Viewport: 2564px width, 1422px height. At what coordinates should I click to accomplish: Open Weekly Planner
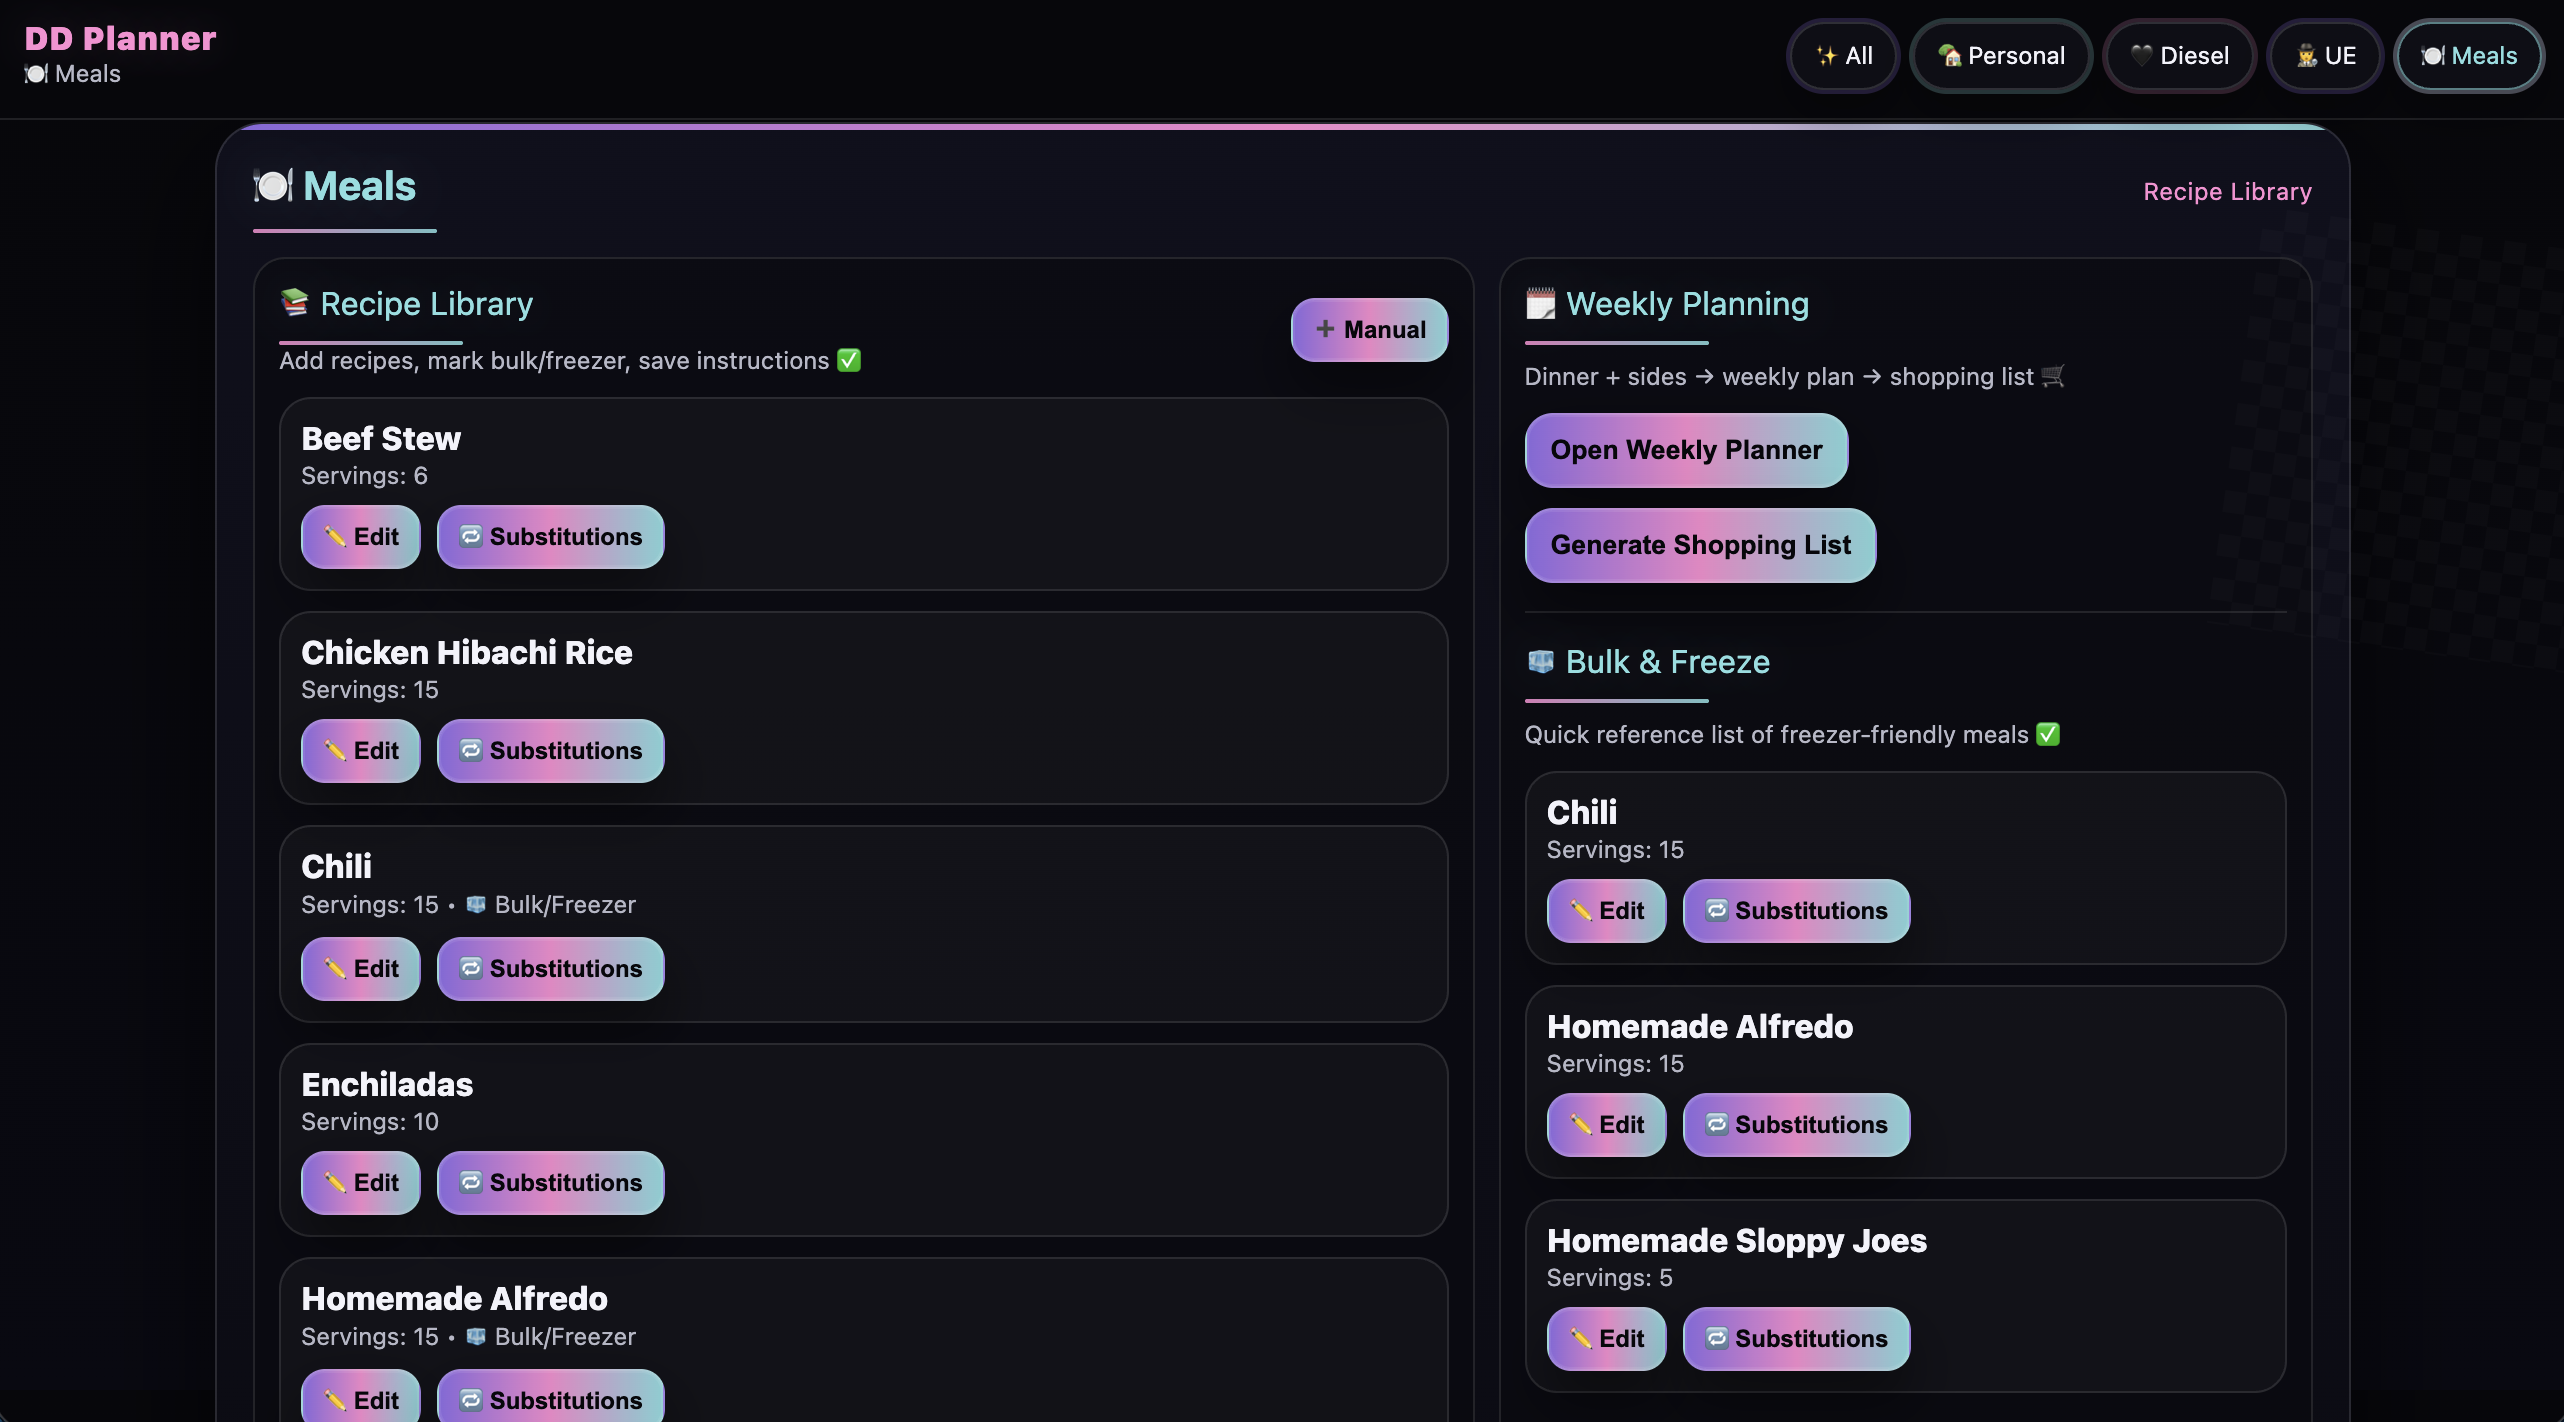[x=1686, y=450]
